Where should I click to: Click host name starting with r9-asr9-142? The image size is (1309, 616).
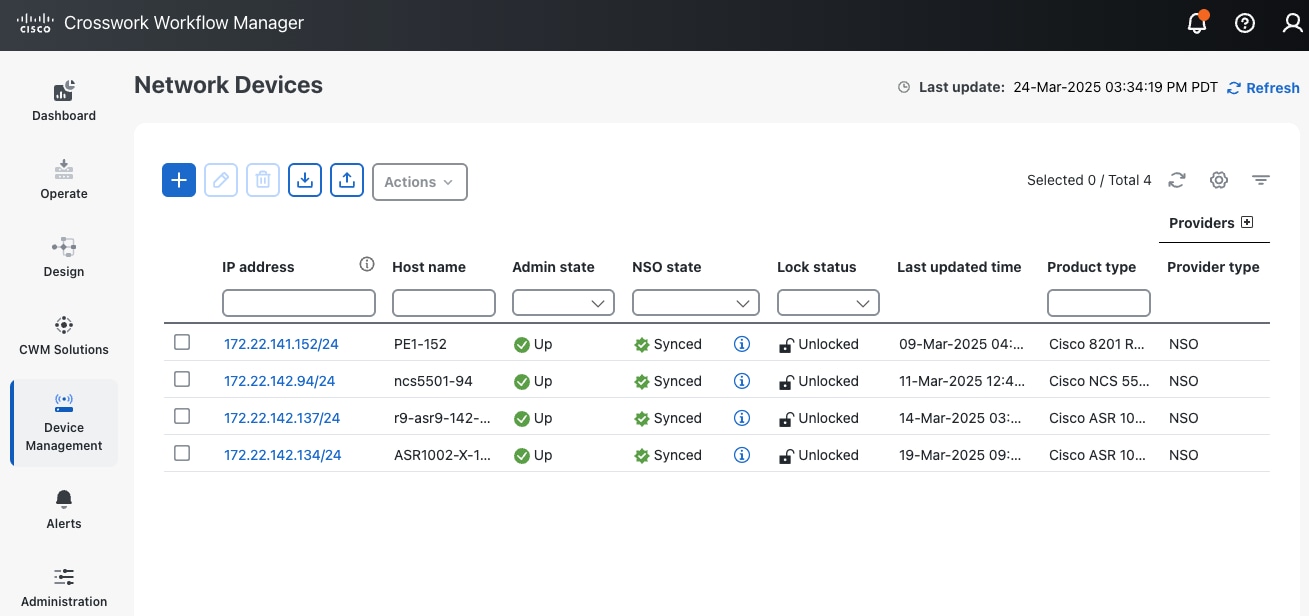tap(442, 418)
